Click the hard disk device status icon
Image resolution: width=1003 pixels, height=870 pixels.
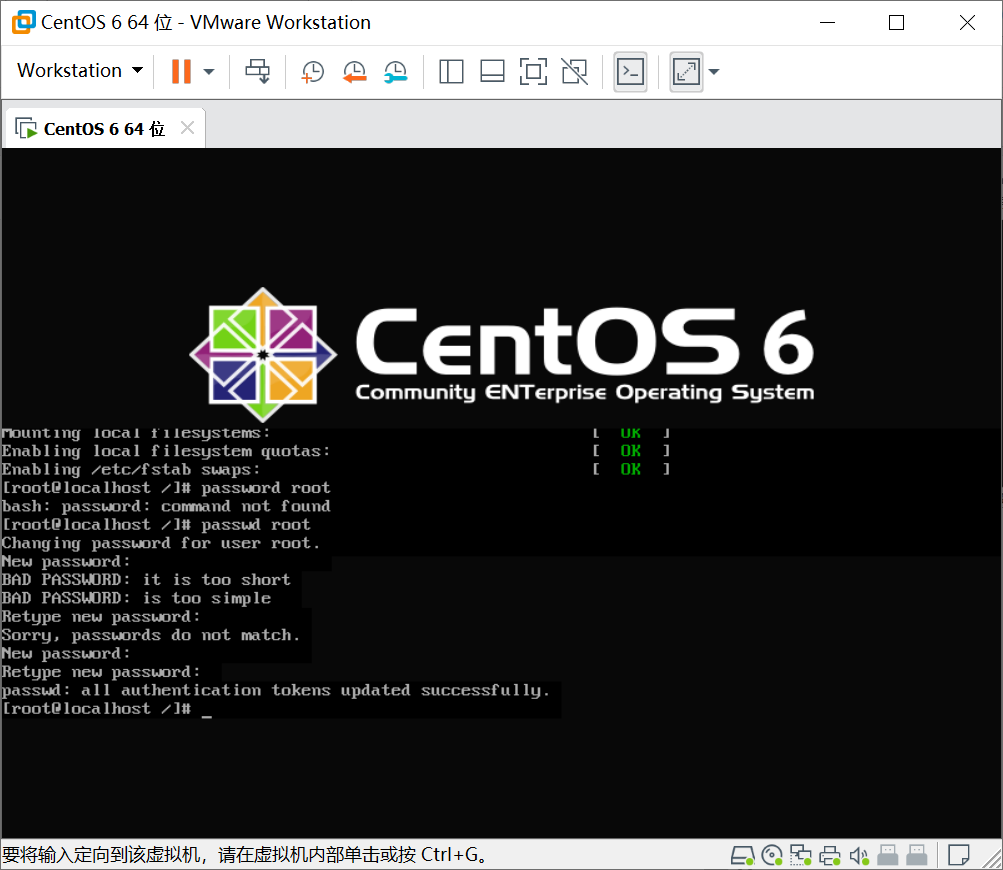coord(741,855)
